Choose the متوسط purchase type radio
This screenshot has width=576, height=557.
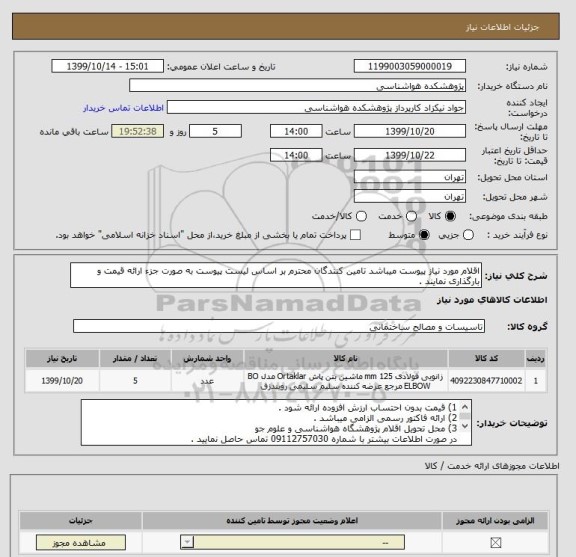(424, 235)
